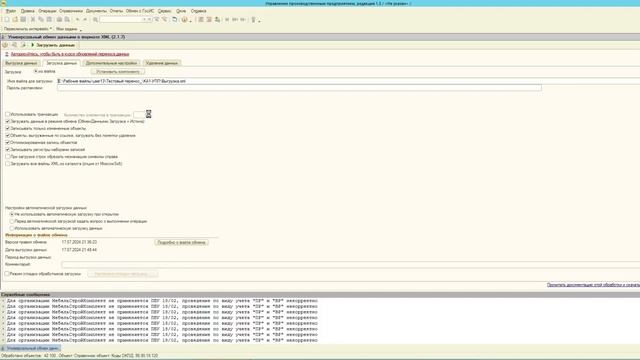
Task: Click the Redo arrow icon
Action: 85,19
